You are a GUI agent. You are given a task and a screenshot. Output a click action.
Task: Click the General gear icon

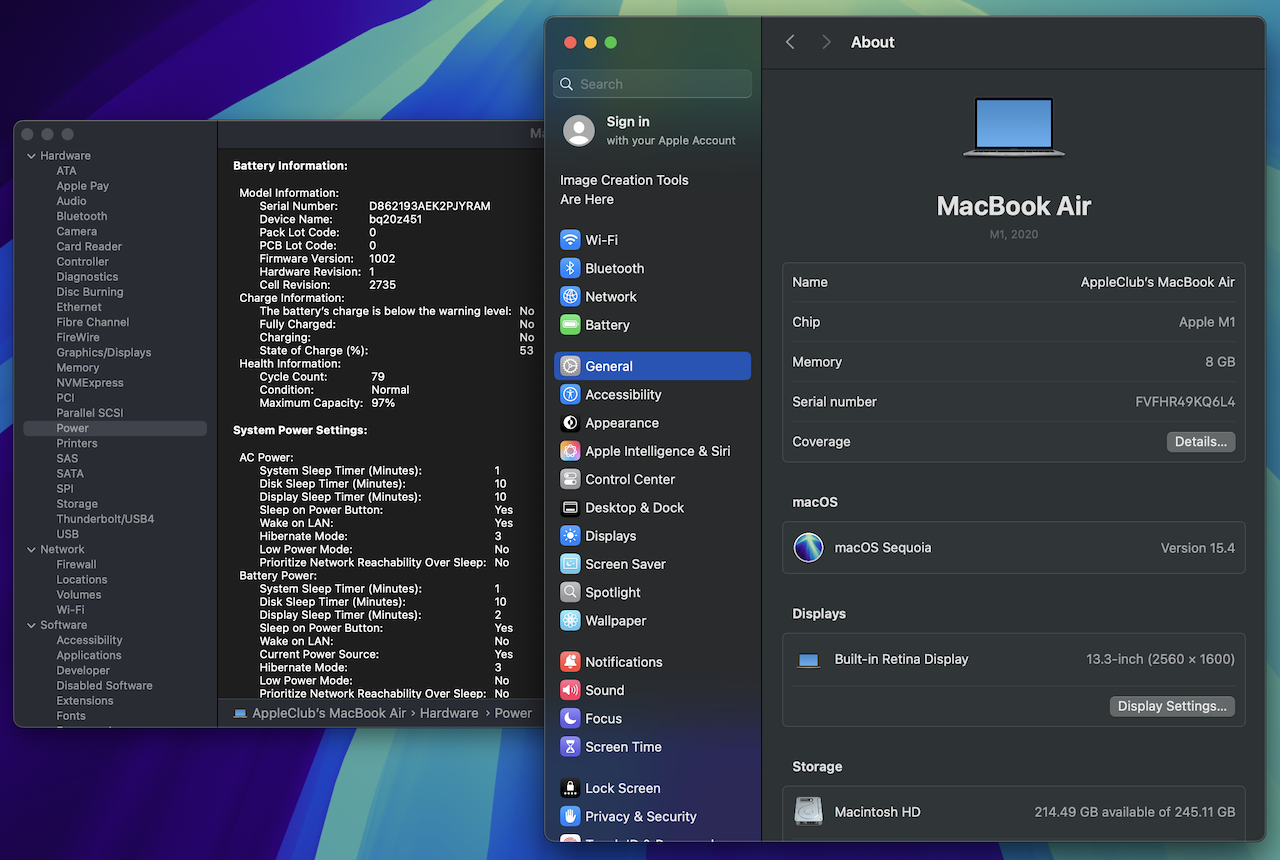pyautogui.click(x=570, y=366)
